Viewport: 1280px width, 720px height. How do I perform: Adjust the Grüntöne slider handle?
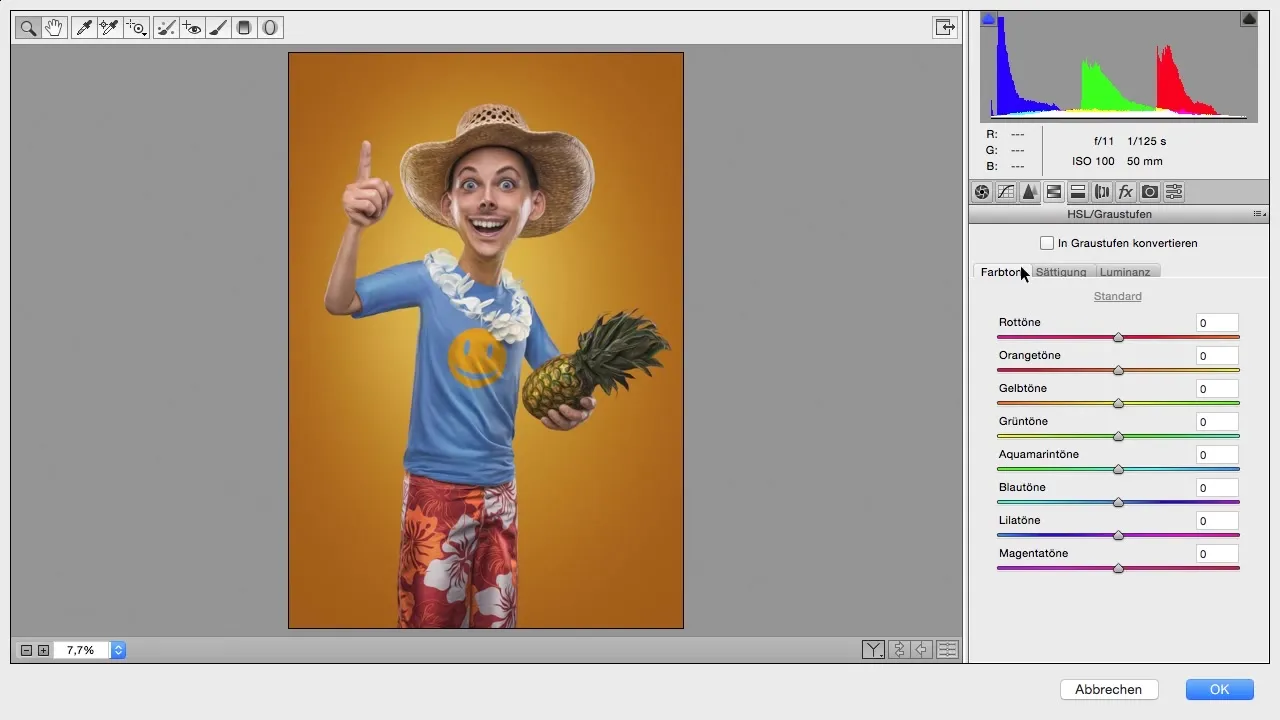click(1119, 437)
